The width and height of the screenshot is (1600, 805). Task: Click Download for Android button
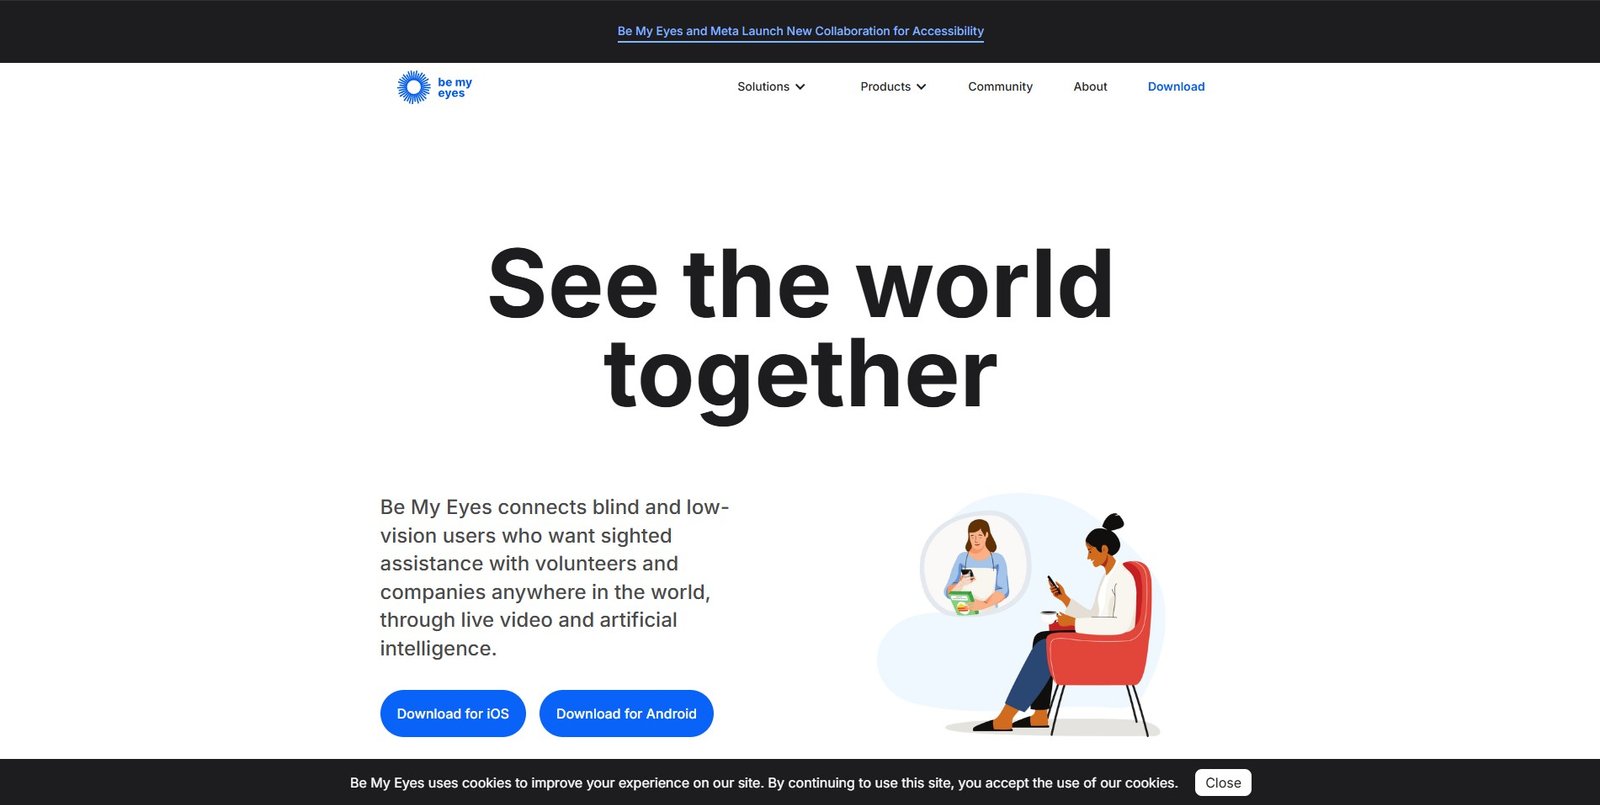pyautogui.click(x=626, y=714)
